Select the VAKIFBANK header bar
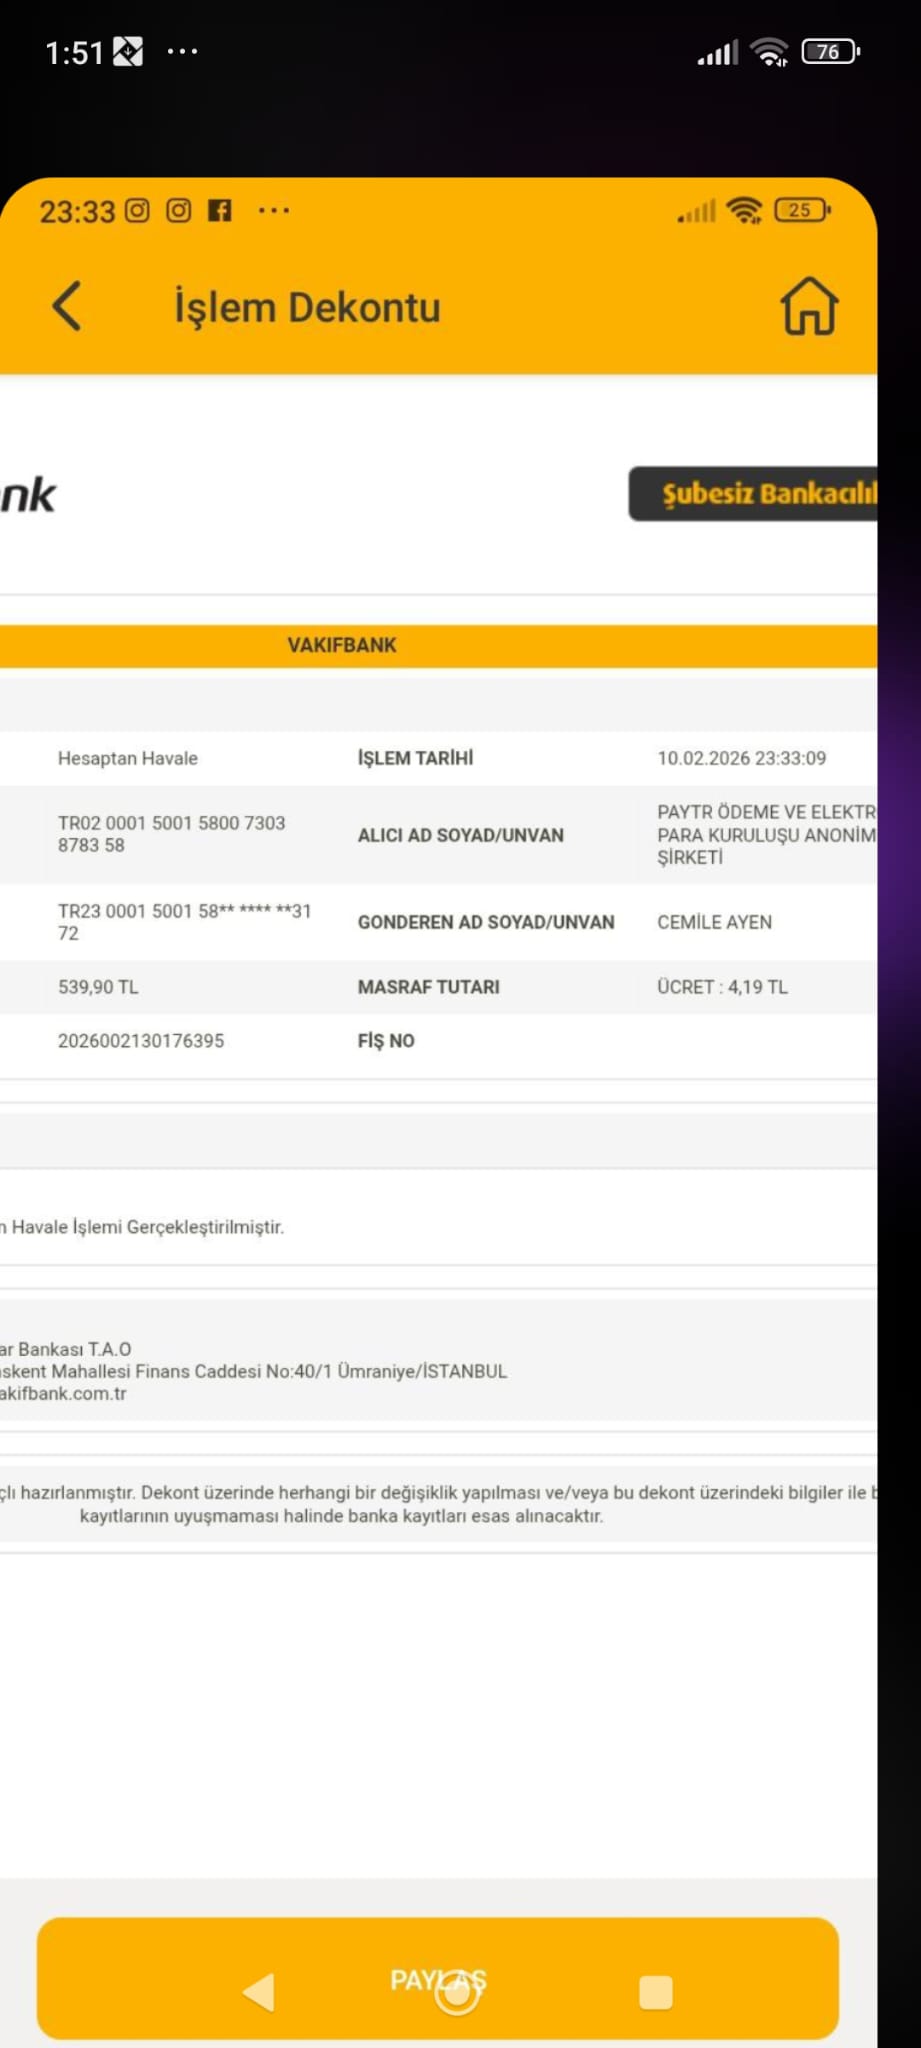 pos(438,645)
